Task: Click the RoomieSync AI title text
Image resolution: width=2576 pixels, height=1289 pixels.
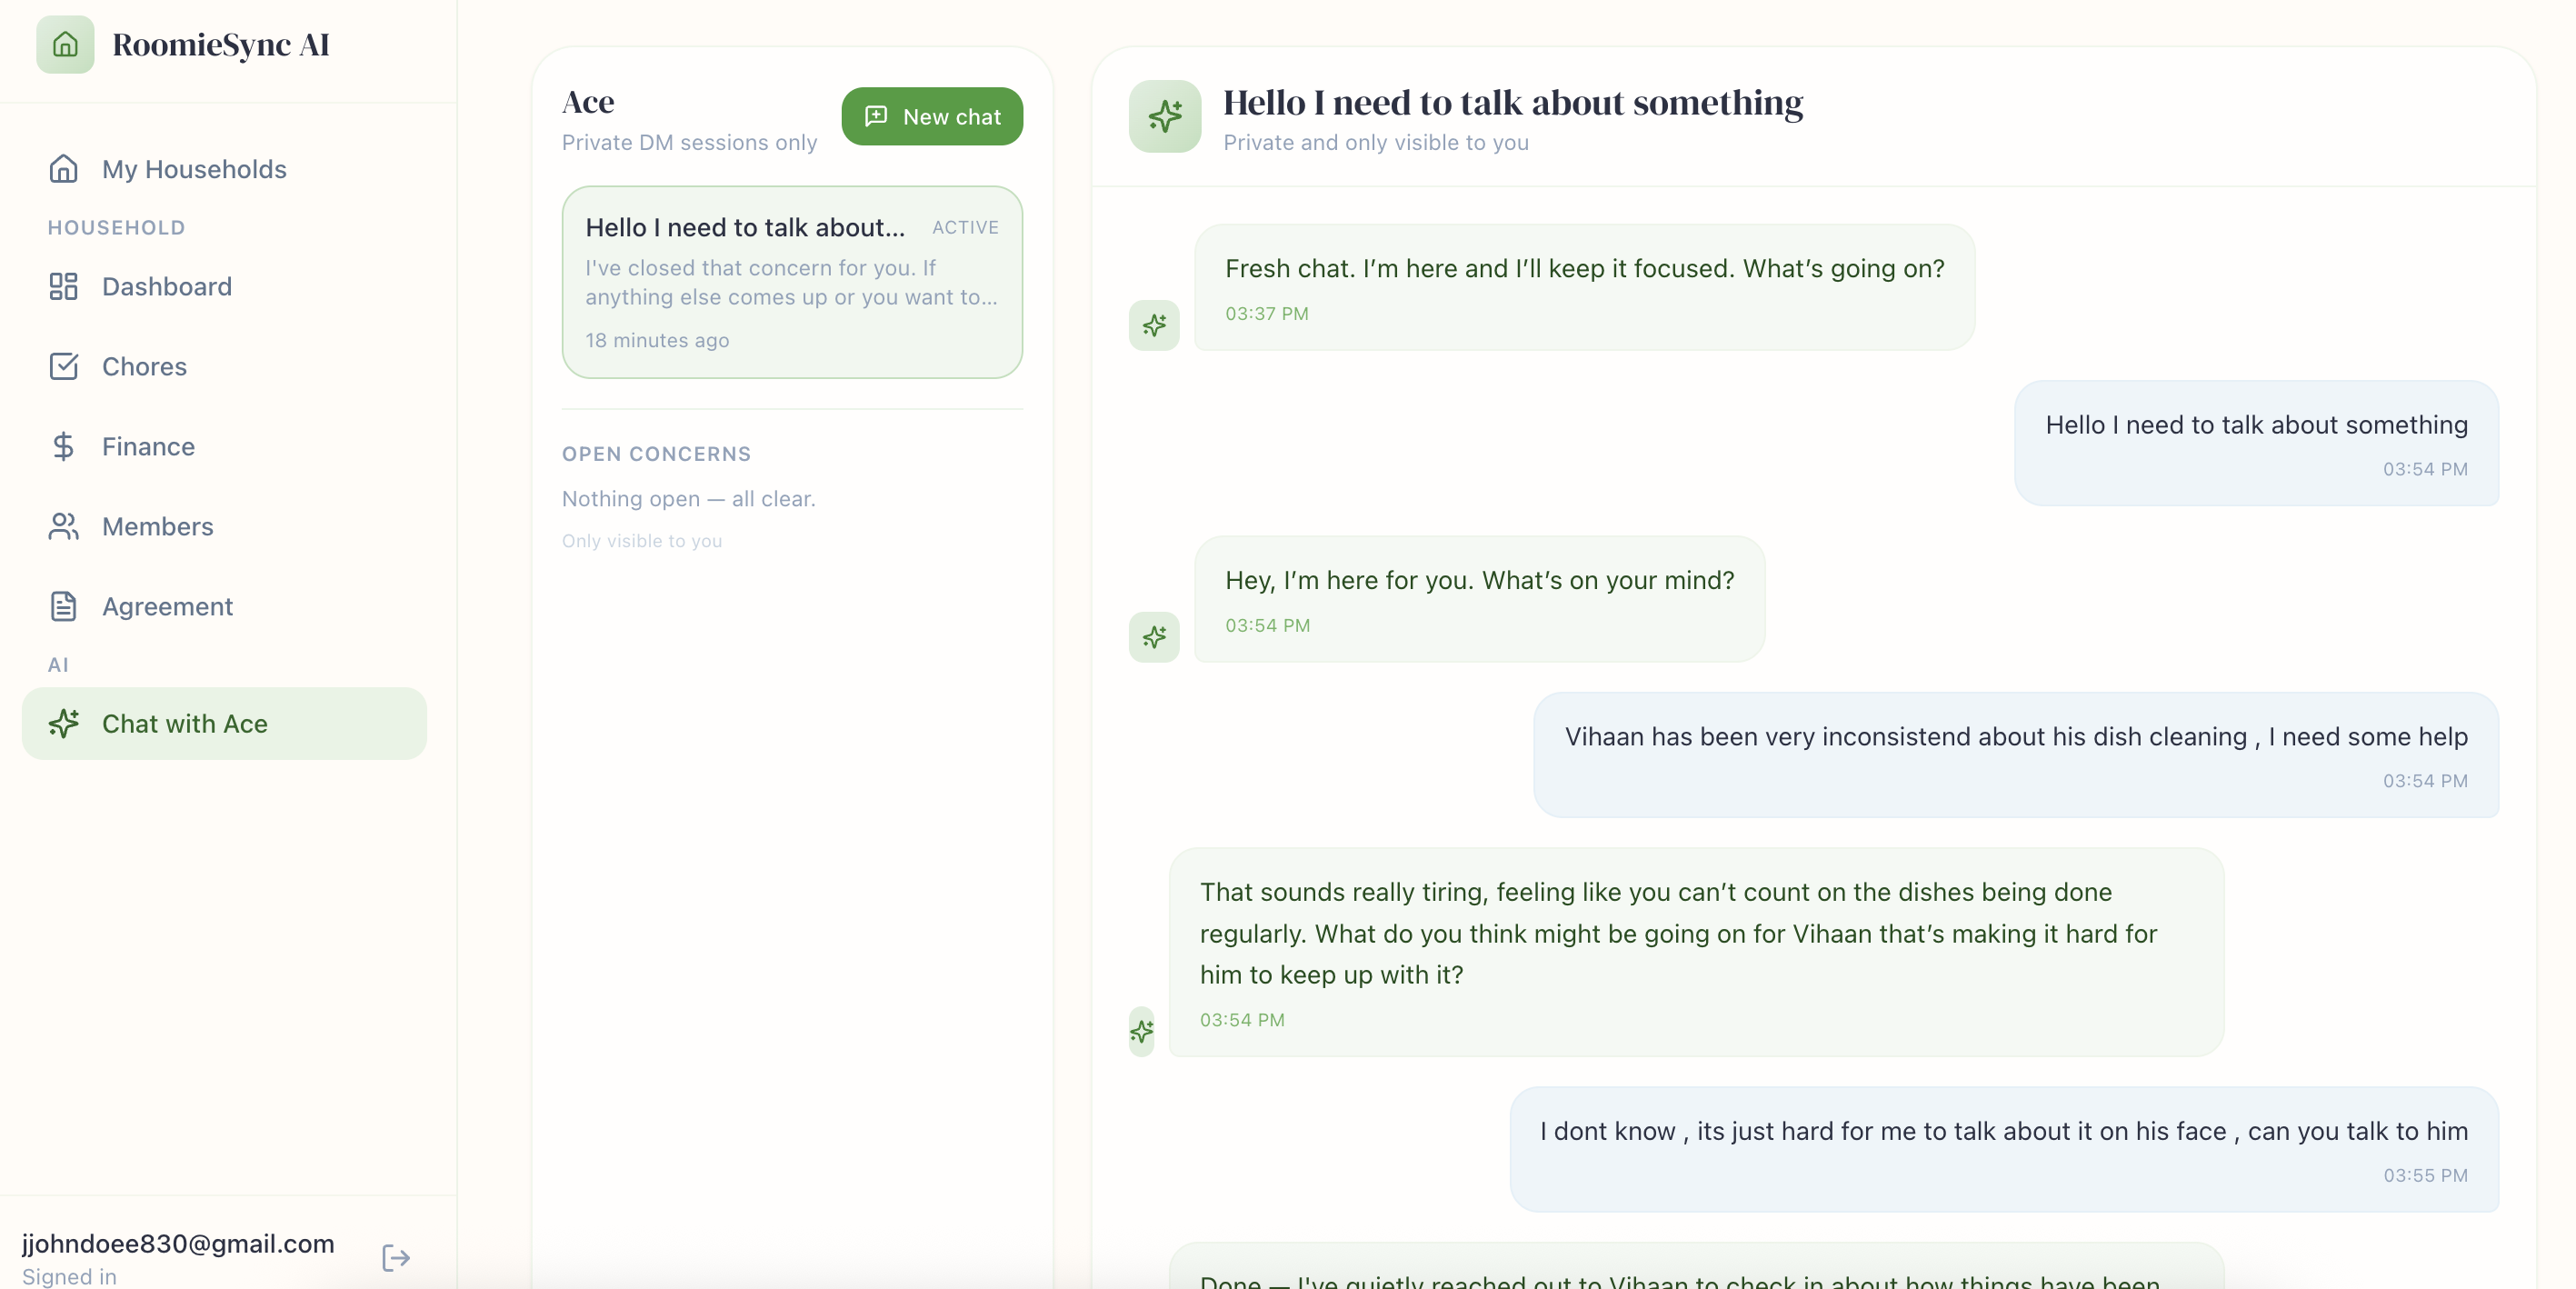Action: point(221,44)
